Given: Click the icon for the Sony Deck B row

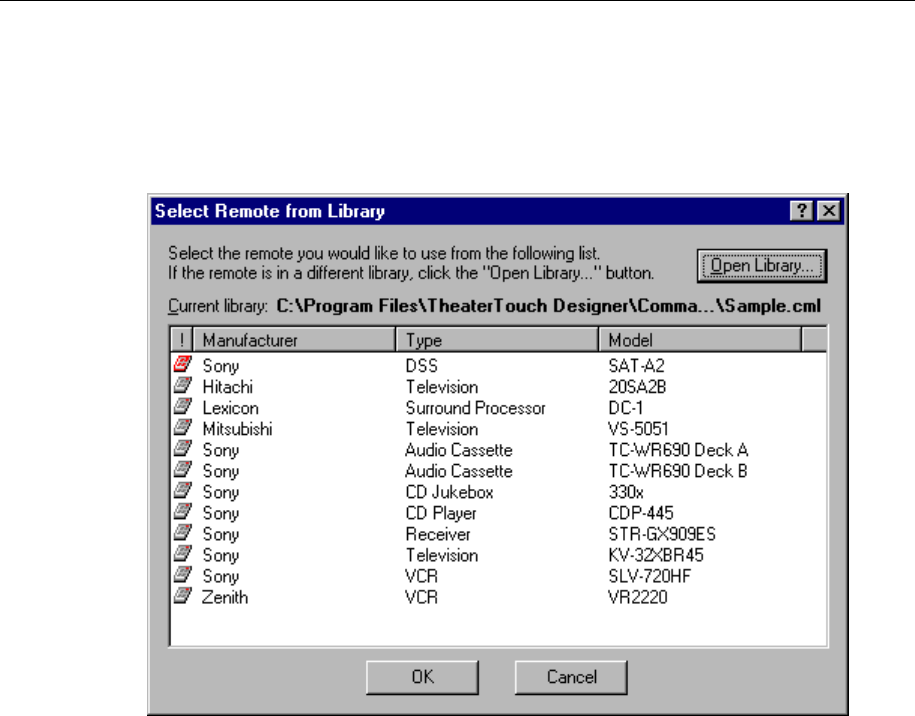Looking at the screenshot, I should pyautogui.click(x=183, y=469).
